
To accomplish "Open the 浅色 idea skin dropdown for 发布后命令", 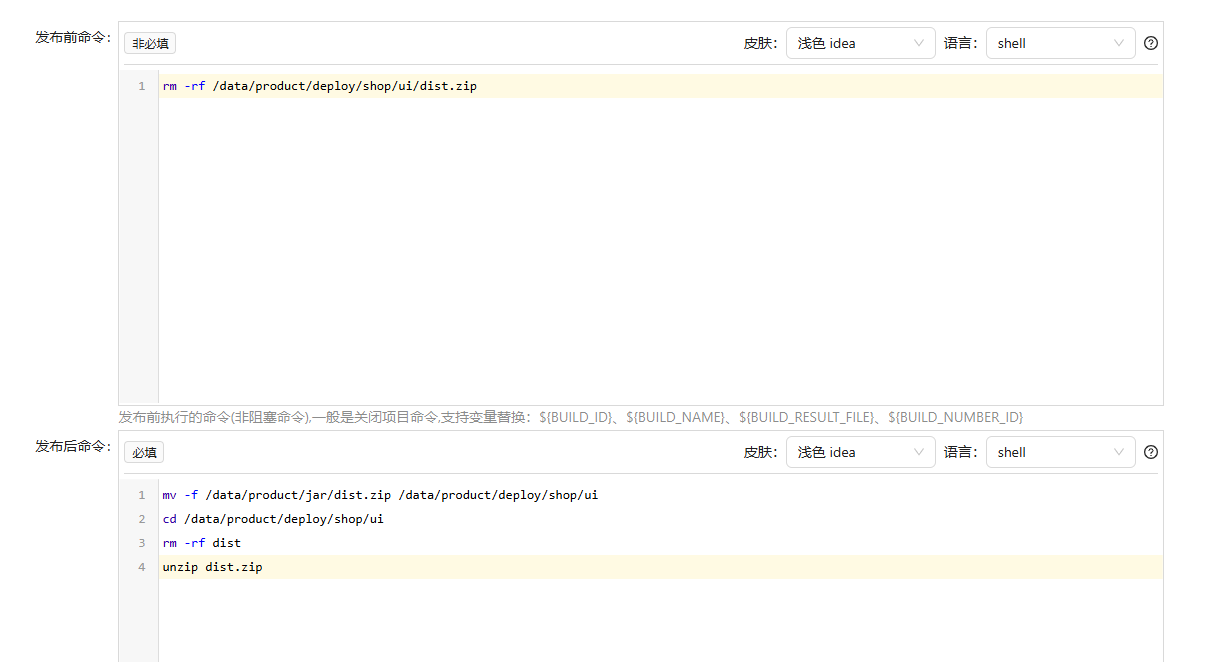I will [860, 452].
